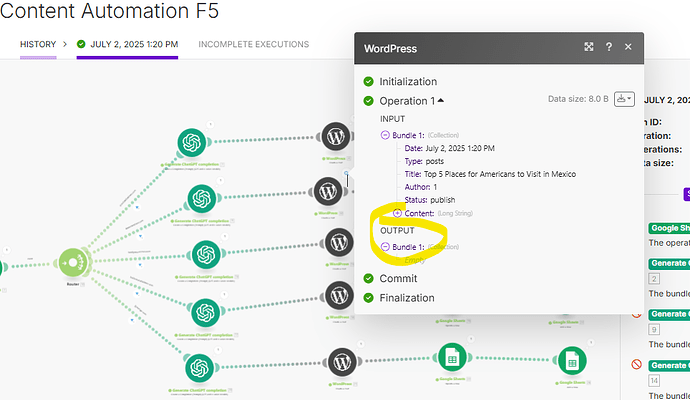Click the bundle number 2 box in log
690x400 pixels.
click(654, 279)
